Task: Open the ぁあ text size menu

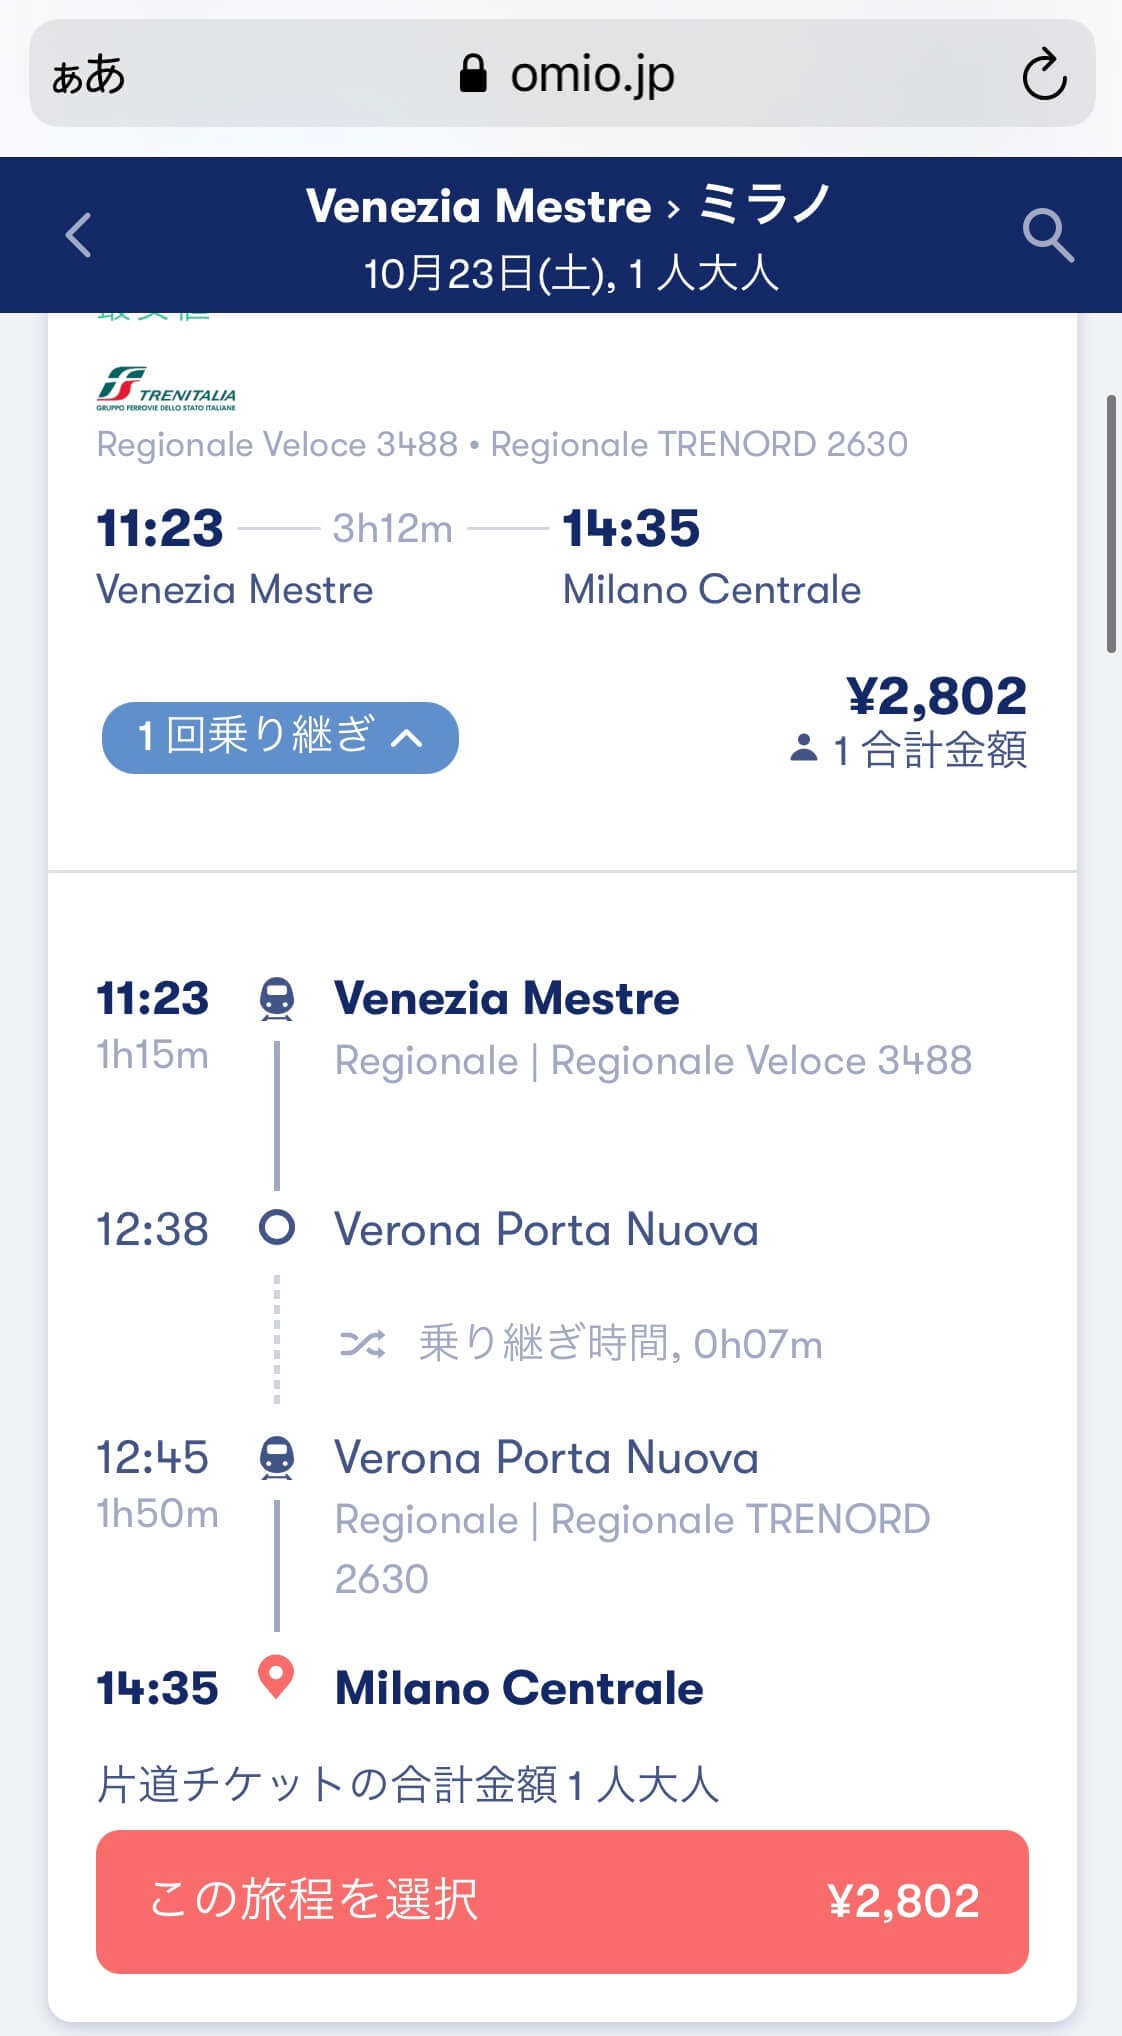Action: click(x=88, y=75)
